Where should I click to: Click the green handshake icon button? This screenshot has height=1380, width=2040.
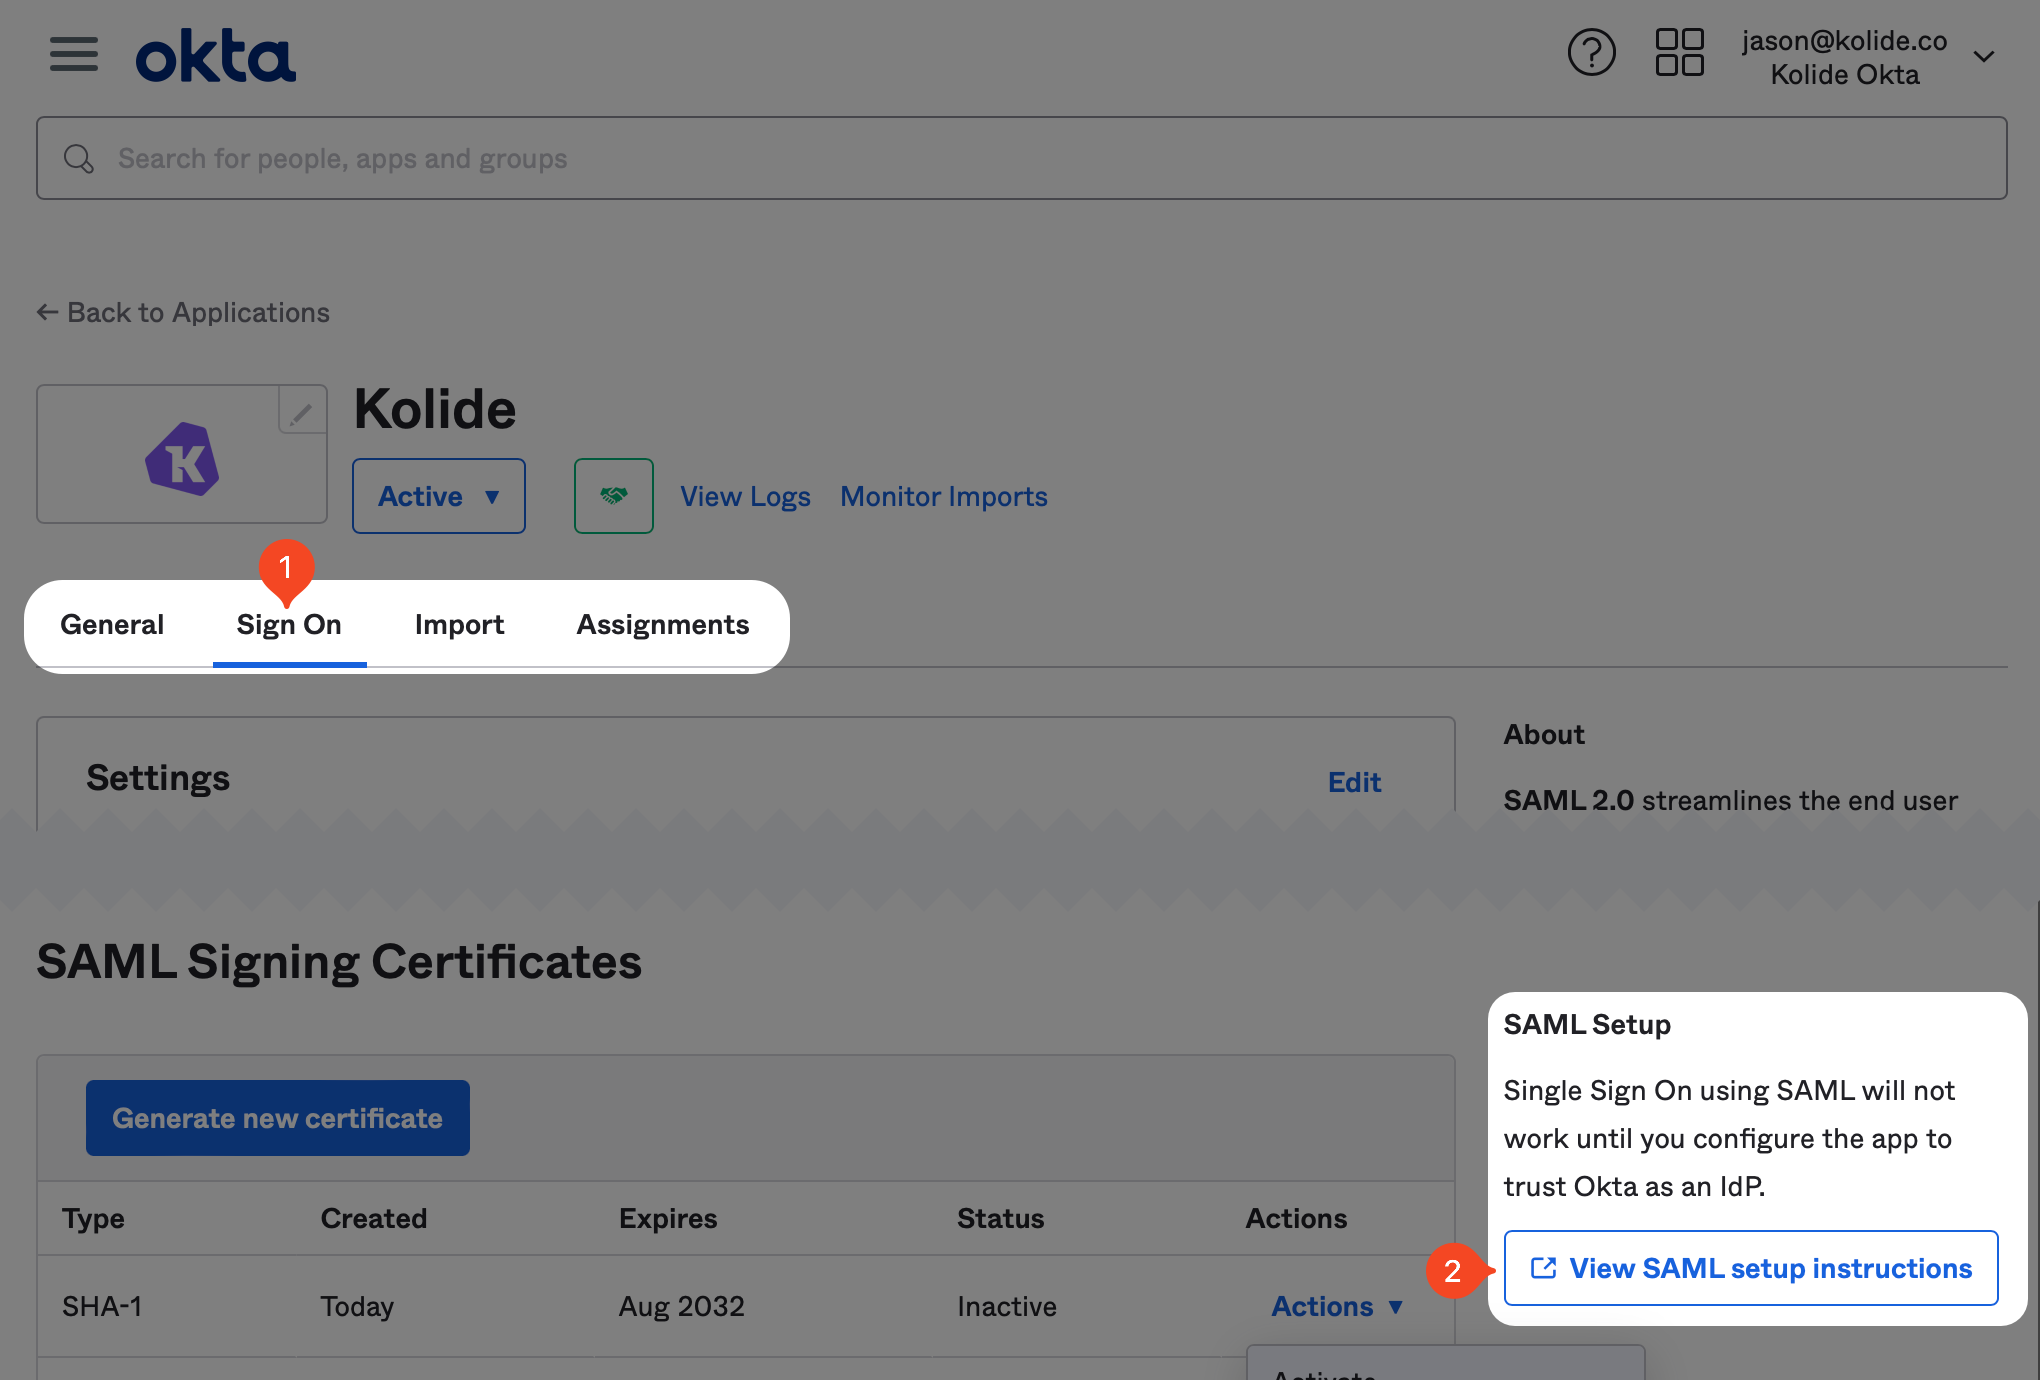pyautogui.click(x=614, y=496)
